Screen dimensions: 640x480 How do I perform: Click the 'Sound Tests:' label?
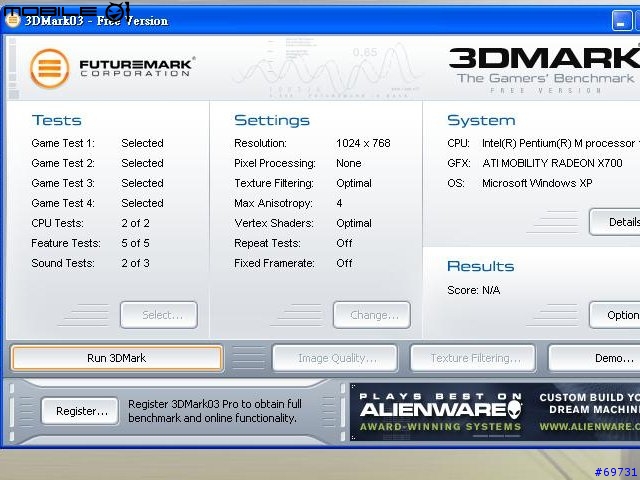(63, 263)
